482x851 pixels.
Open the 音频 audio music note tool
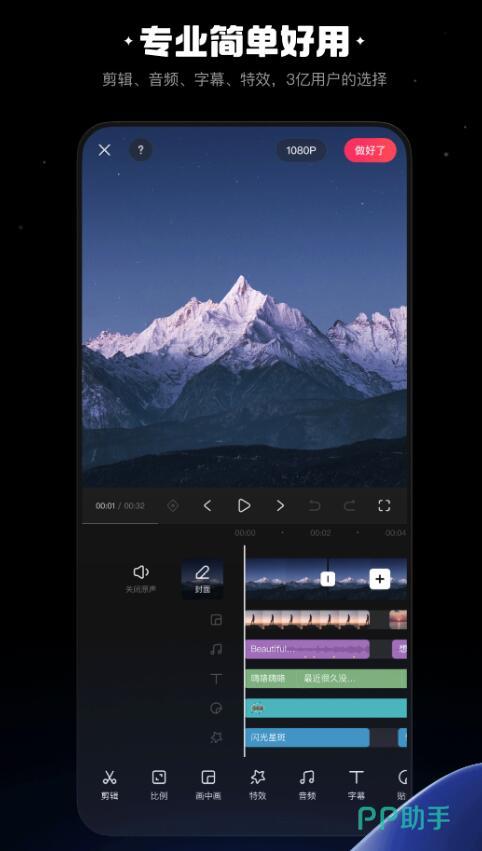pos(307,784)
